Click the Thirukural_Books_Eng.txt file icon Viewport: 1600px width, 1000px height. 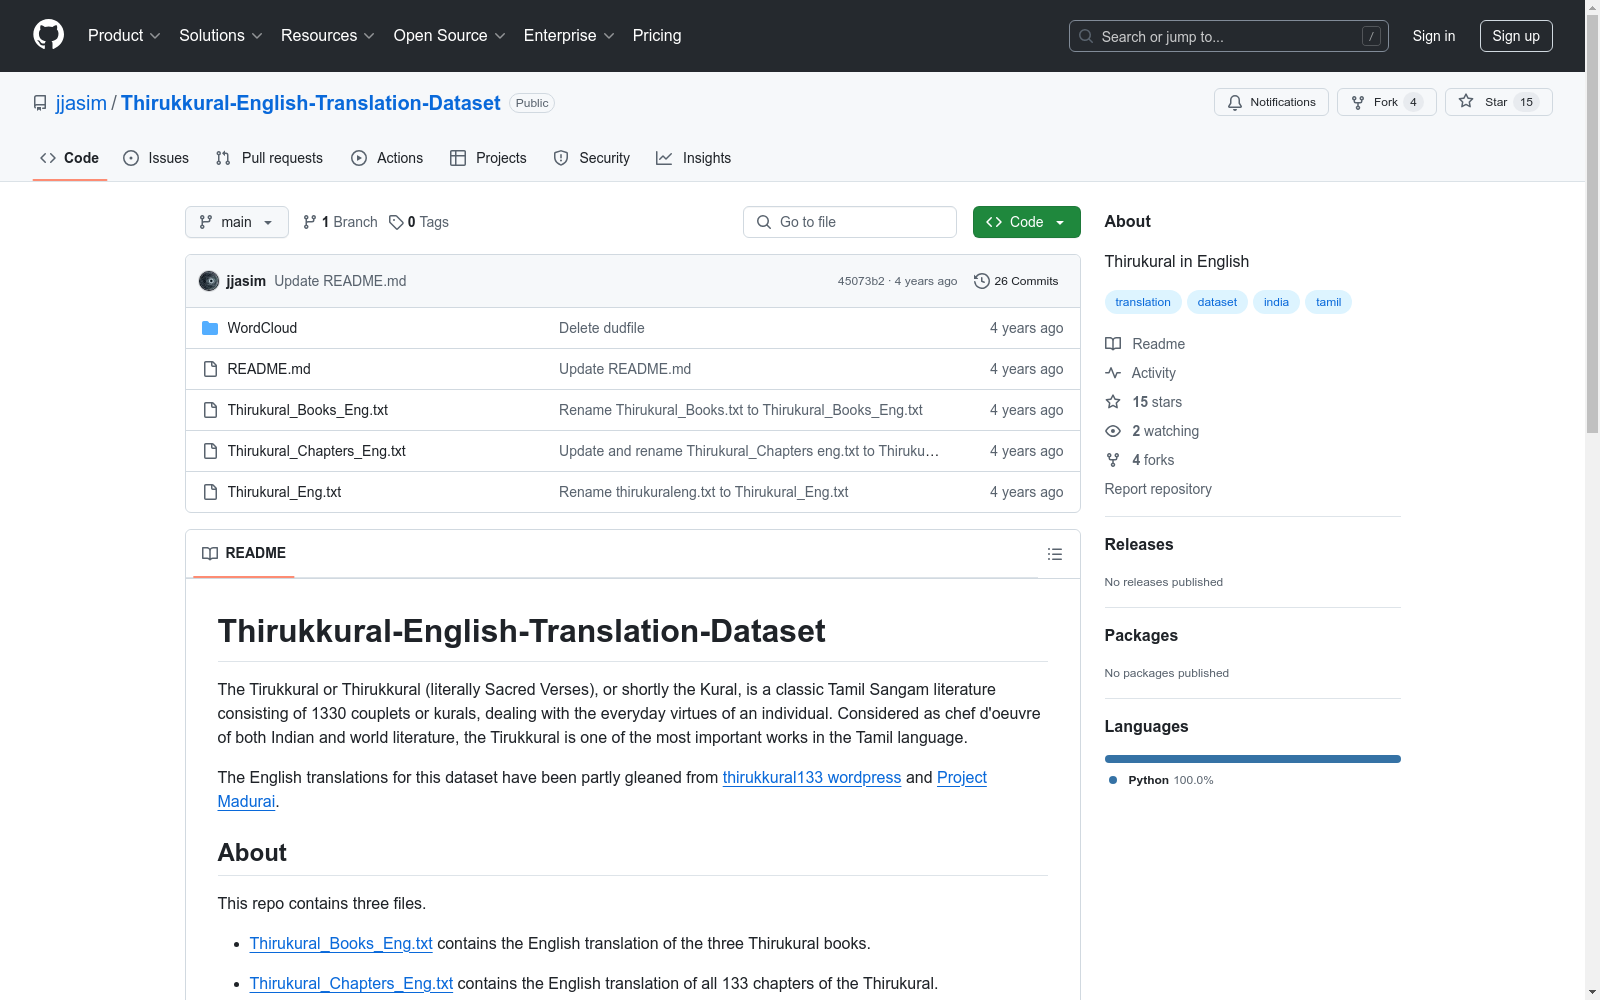pyautogui.click(x=210, y=410)
